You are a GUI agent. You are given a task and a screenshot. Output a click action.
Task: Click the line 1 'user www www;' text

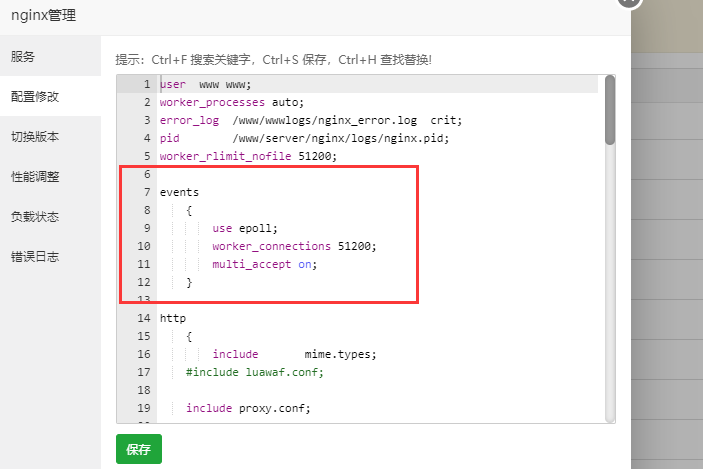(205, 84)
